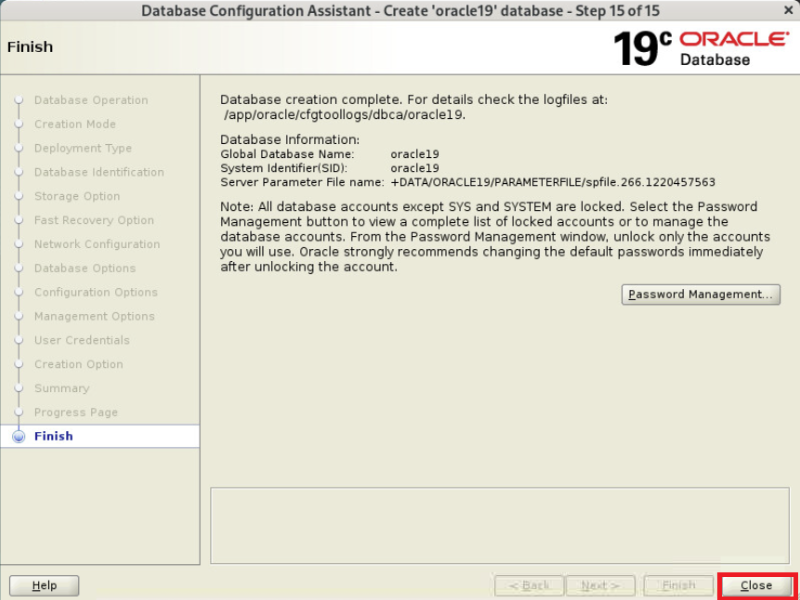The image size is (800, 600).
Task: Select the Creation Mode step
Action: (x=75, y=124)
